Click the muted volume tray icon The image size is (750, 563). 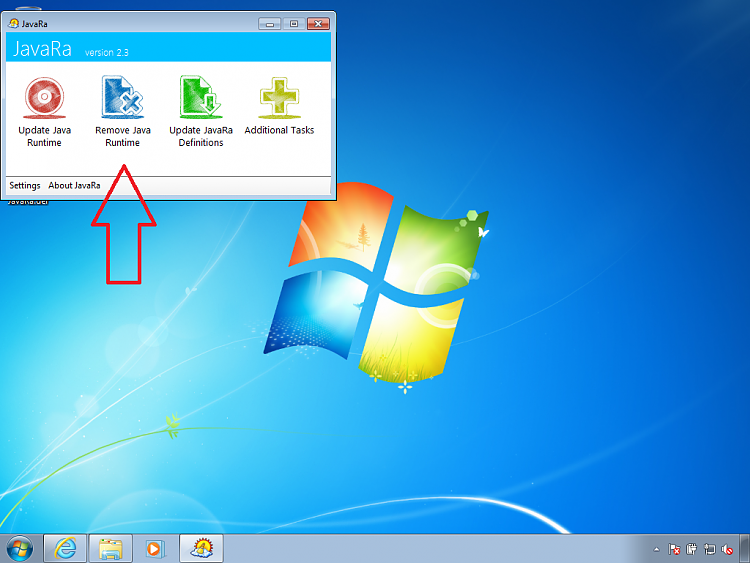[727, 550]
